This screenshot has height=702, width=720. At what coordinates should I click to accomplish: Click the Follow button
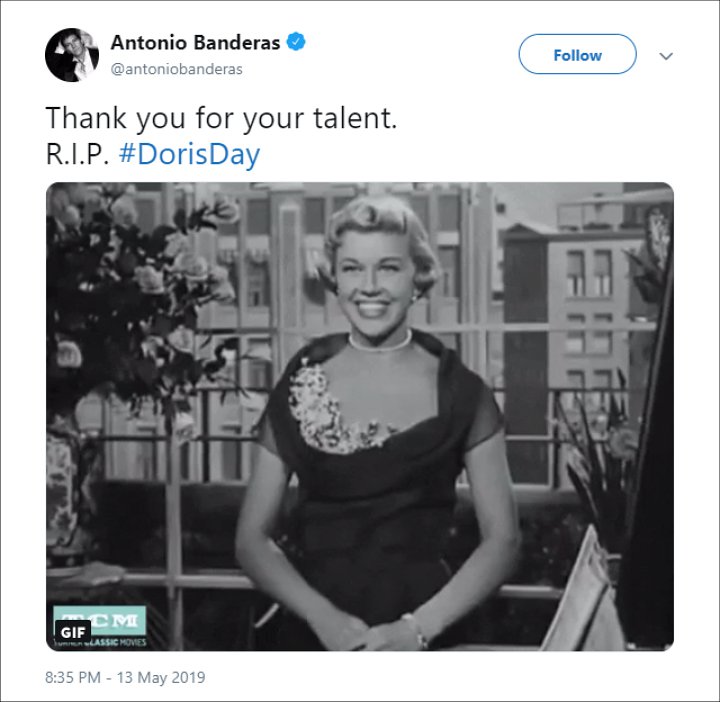point(577,54)
